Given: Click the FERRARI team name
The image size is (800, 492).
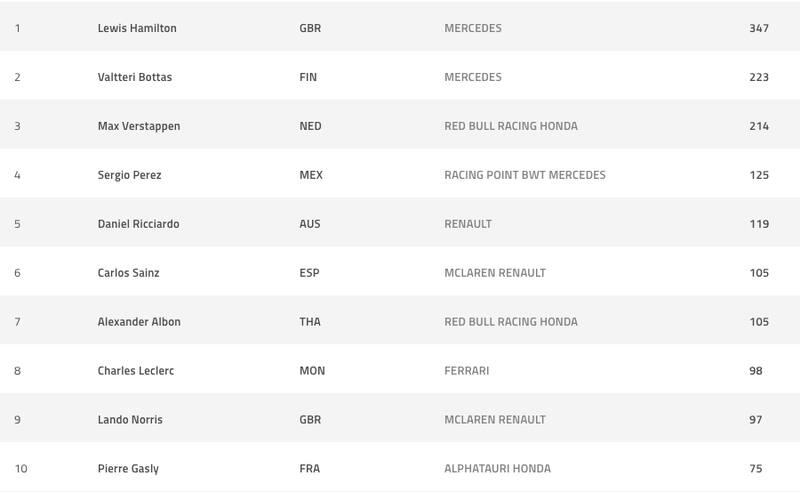Looking at the screenshot, I should click(467, 371).
